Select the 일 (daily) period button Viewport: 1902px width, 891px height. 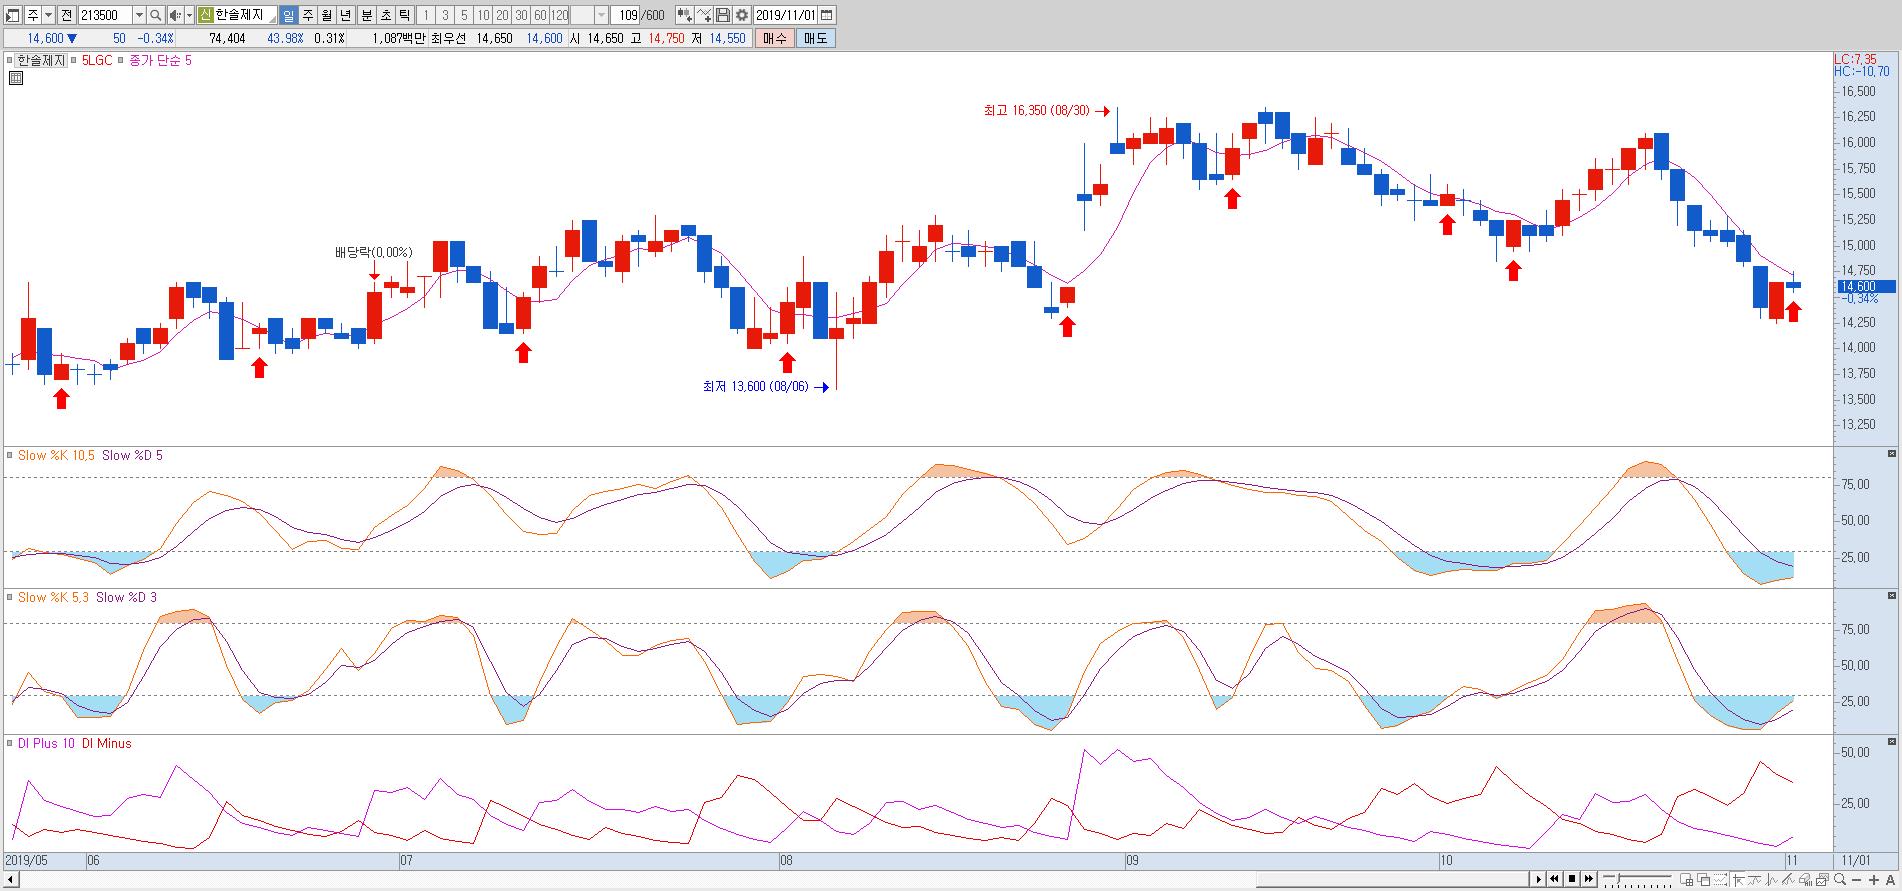289,15
